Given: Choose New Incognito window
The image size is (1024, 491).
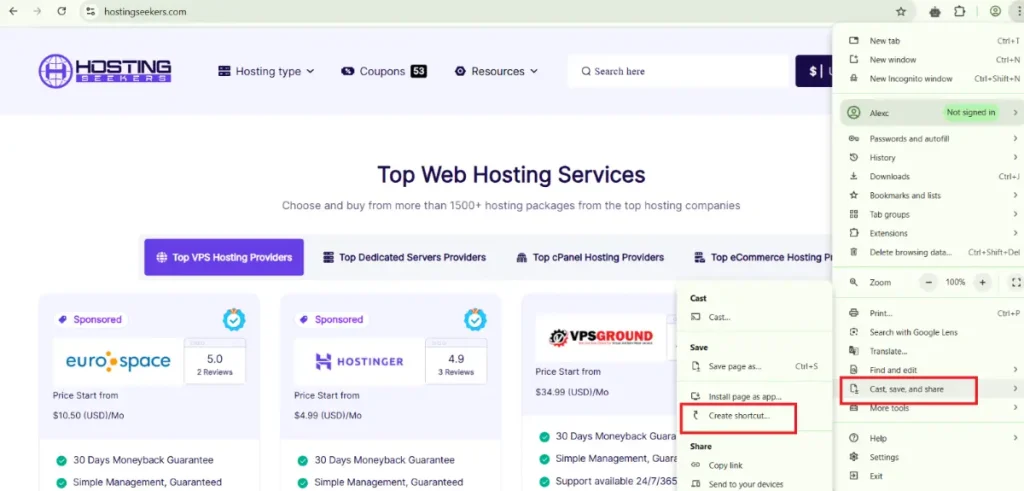Looking at the screenshot, I should [911, 78].
